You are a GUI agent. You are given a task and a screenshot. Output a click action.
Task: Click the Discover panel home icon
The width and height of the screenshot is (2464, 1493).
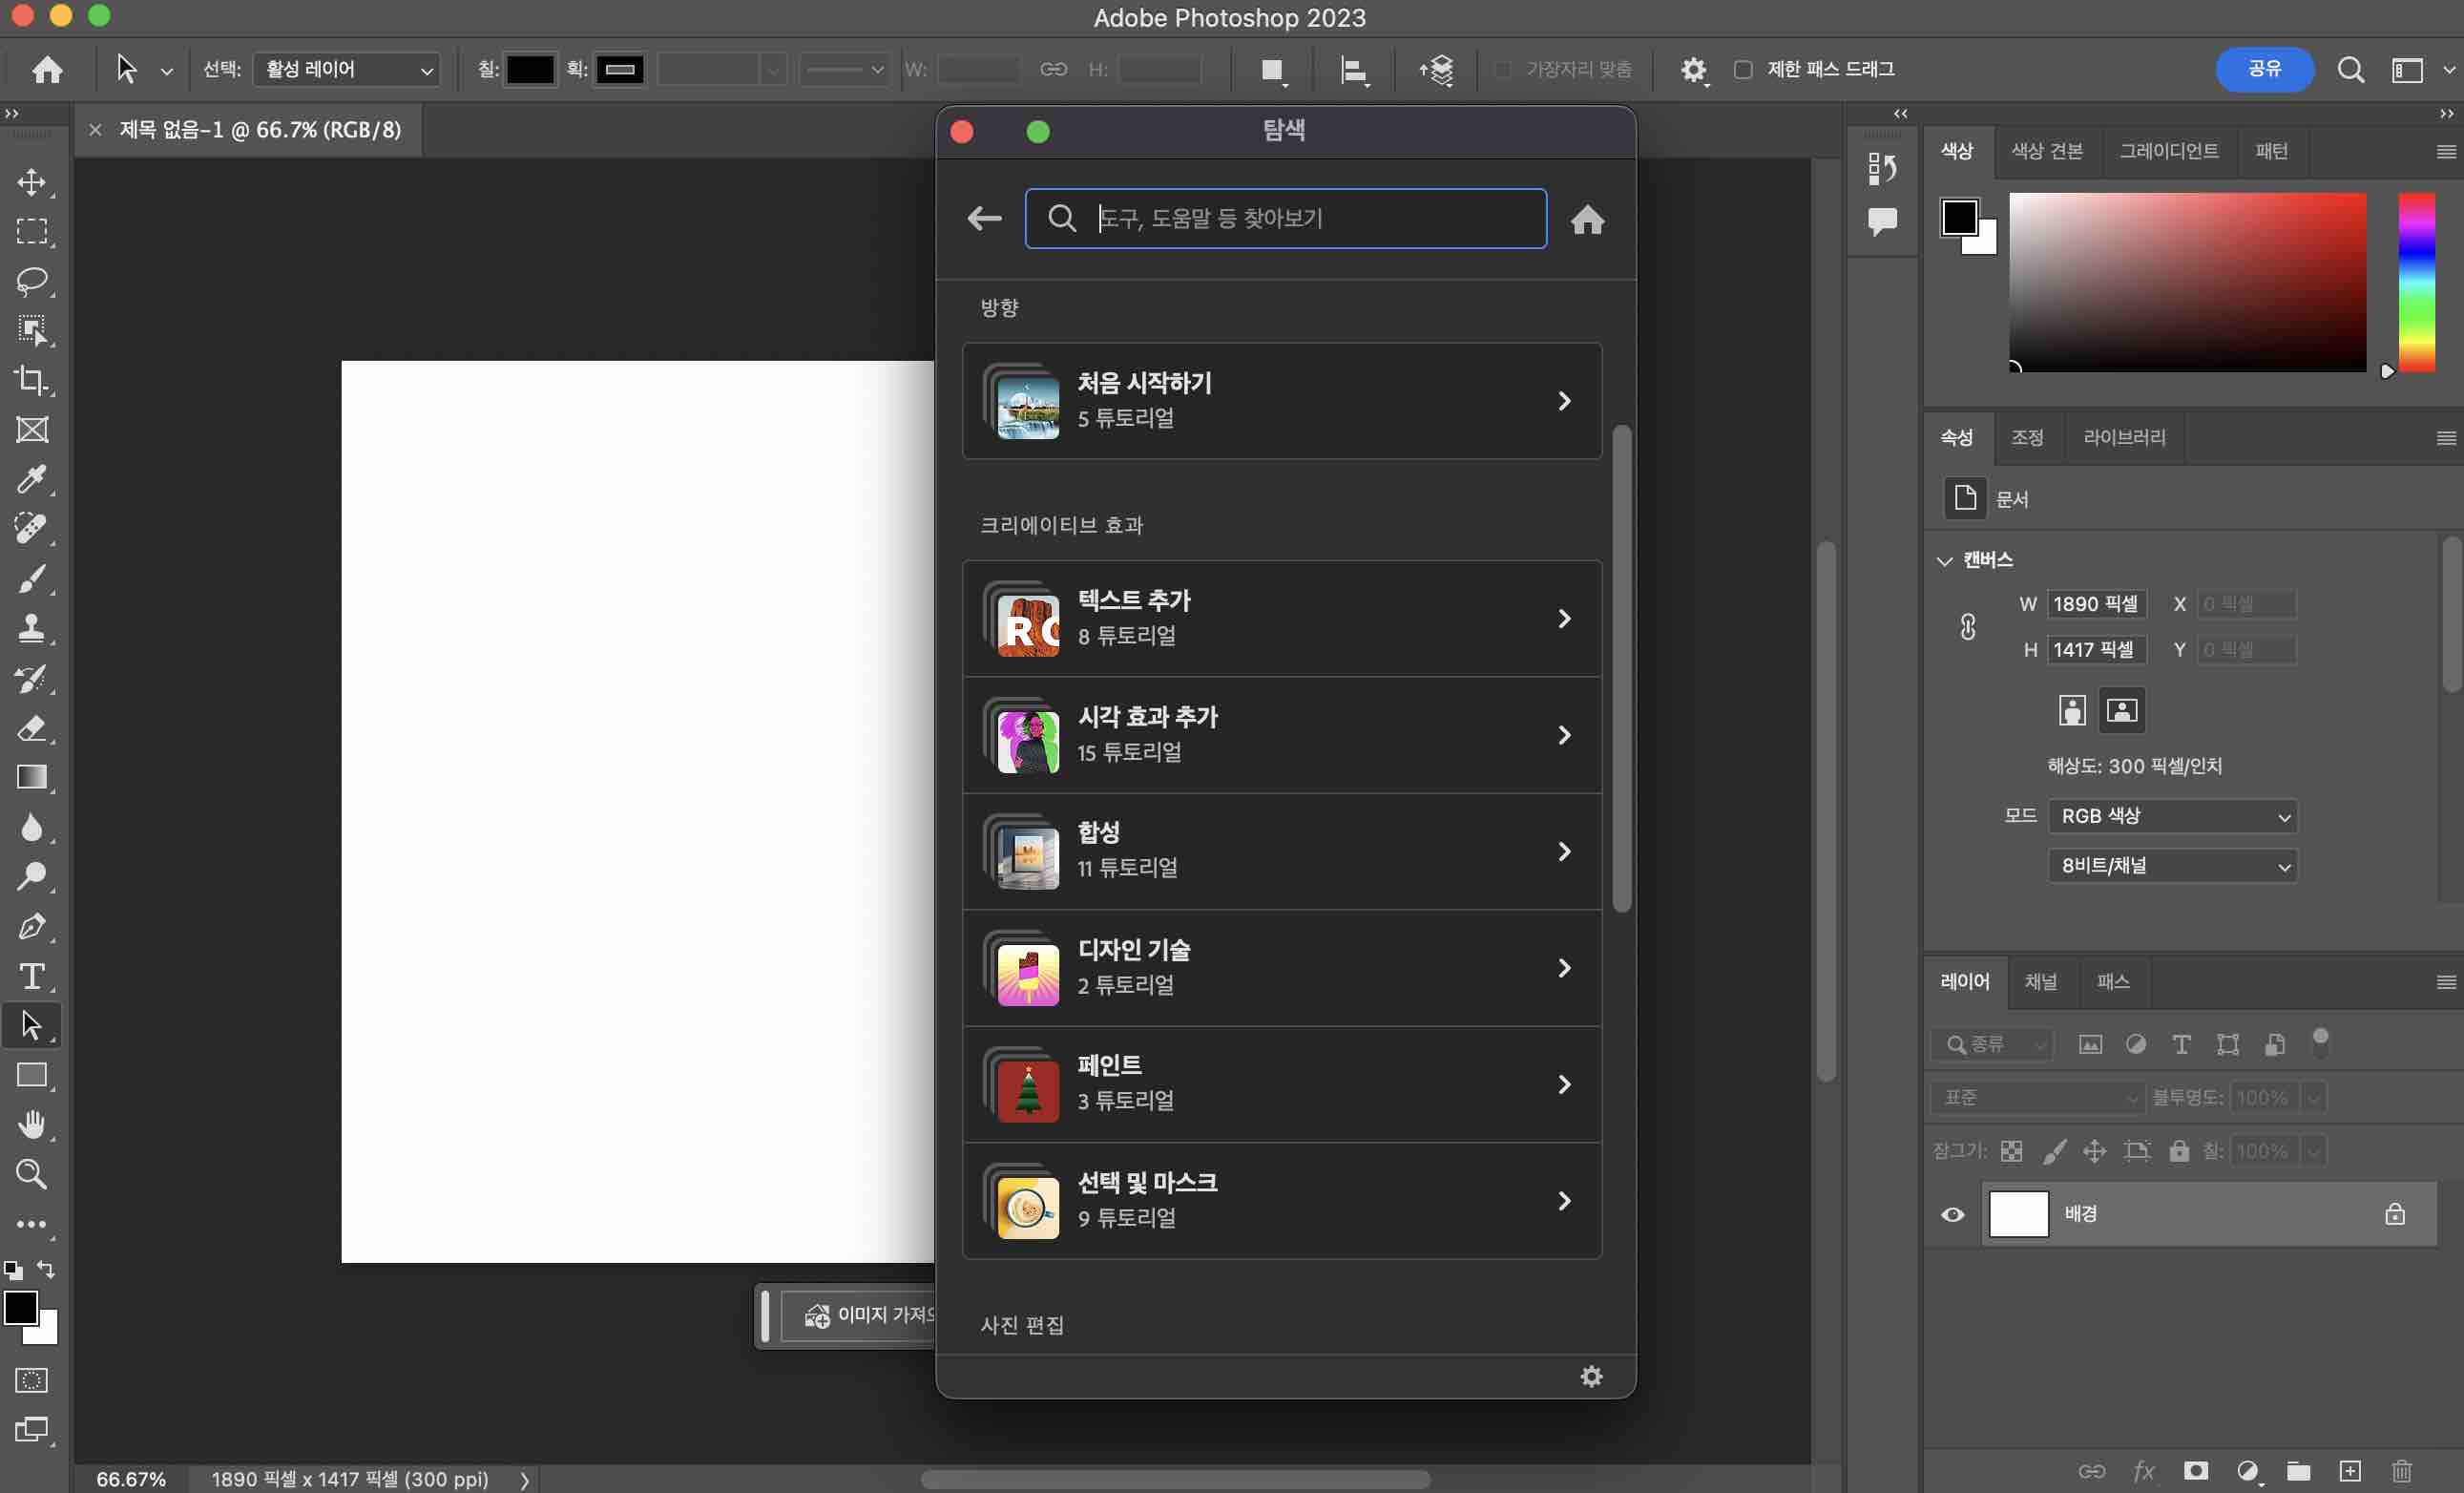pos(1587,219)
